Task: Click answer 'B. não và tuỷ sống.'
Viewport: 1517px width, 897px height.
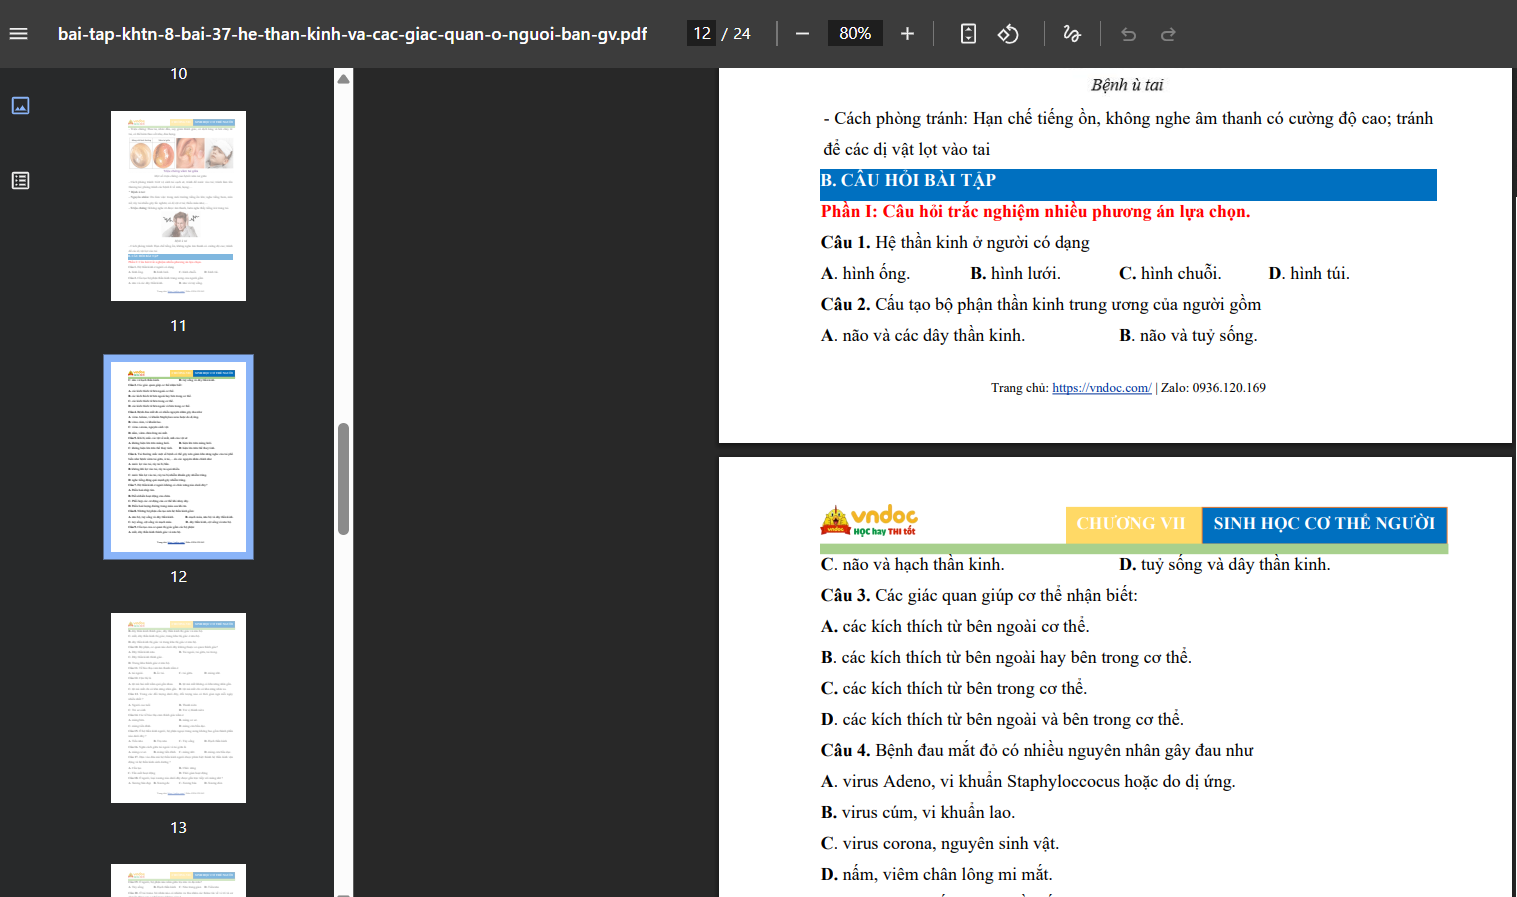Action: click(x=1188, y=335)
